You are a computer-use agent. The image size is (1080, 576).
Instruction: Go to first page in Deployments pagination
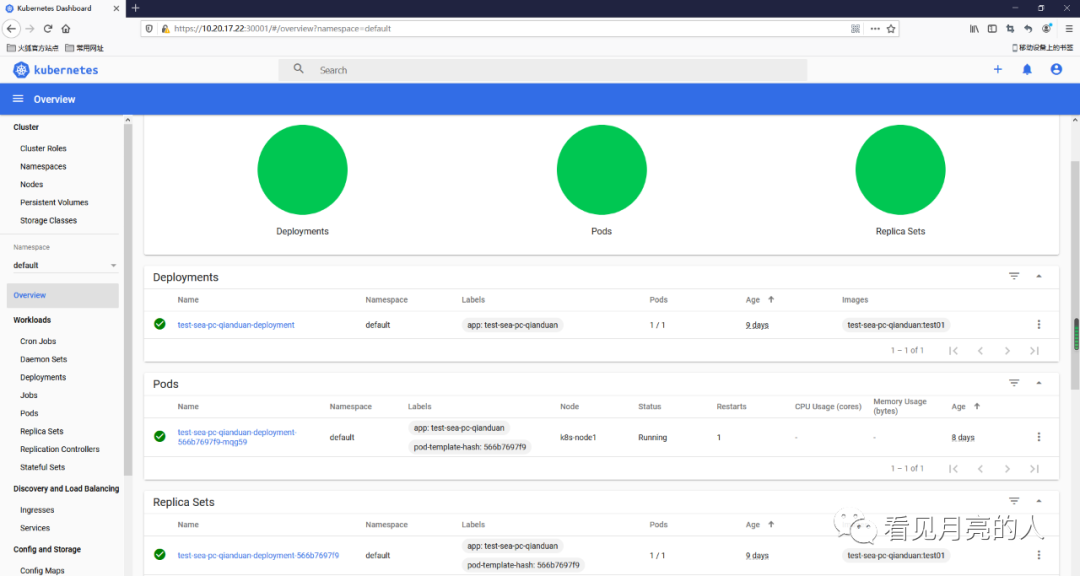[953, 351]
